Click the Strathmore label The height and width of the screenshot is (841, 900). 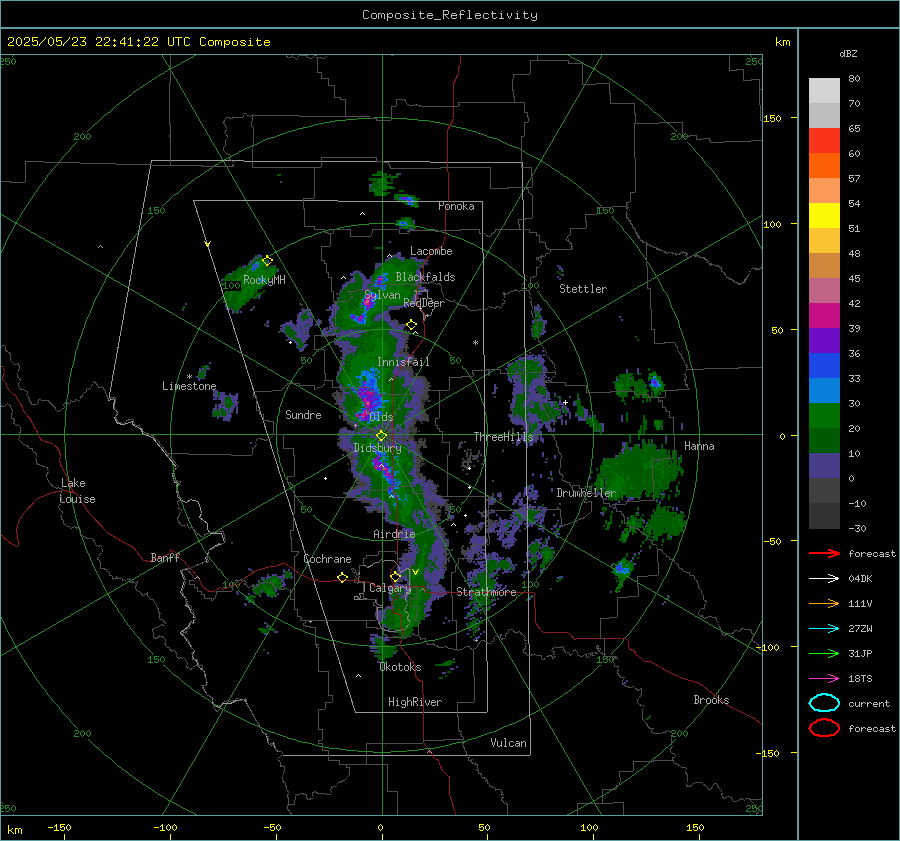486,592
